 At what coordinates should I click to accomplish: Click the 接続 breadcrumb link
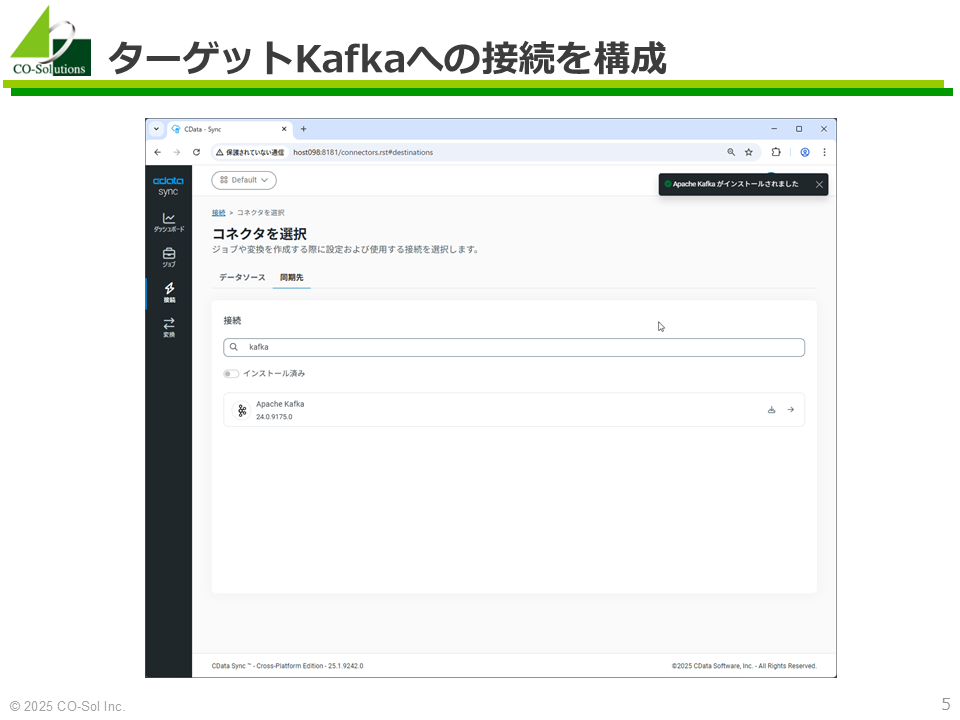point(219,212)
